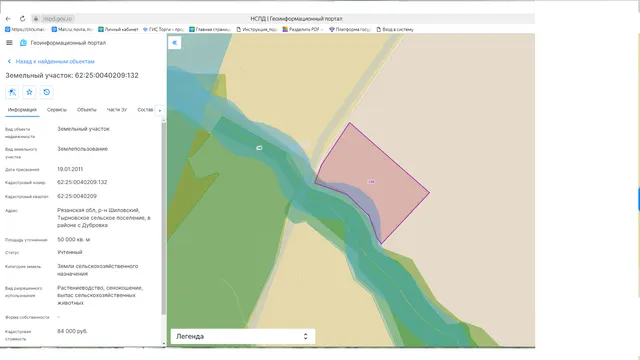This screenshot has width=640, height=360.
Task: Collapse the side panel with double-chevron button
Action: coord(174,42)
